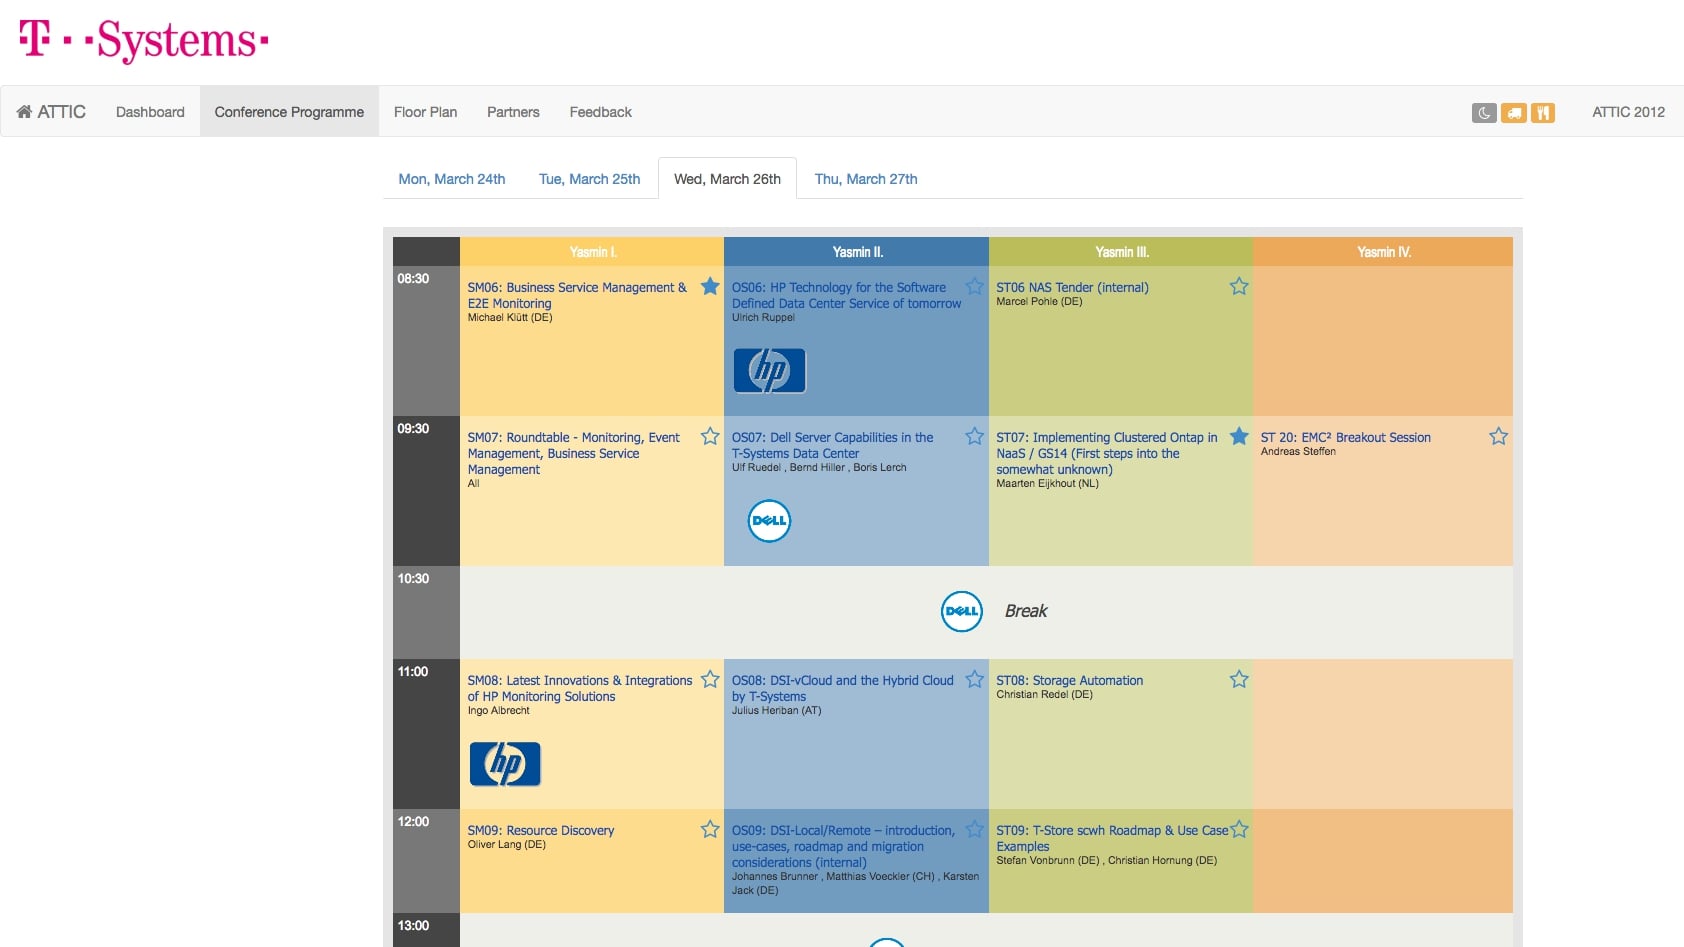
Task: Open OS08 DSI-vCloud Hybrid Cloud link
Action: [843, 688]
